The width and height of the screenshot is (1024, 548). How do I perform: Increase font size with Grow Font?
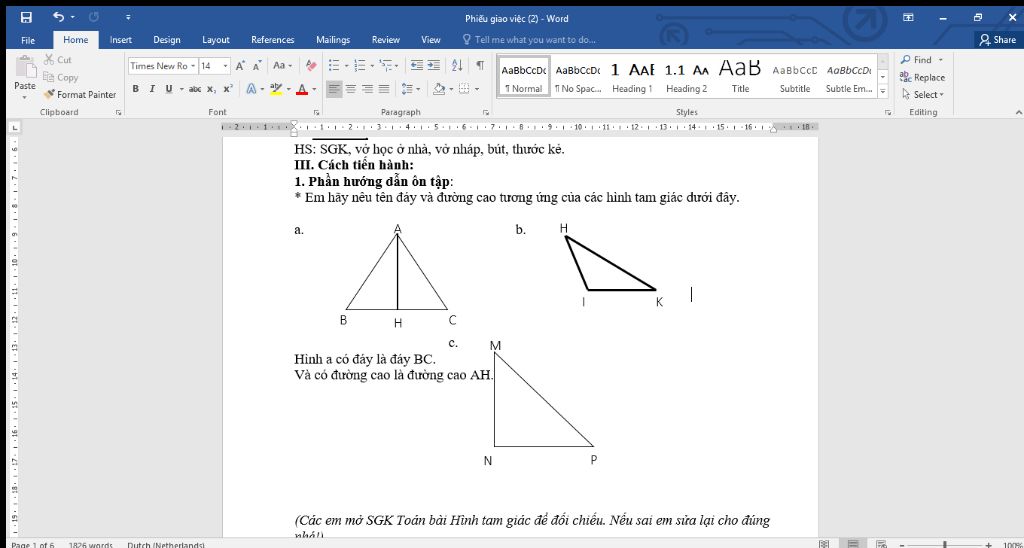pyautogui.click(x=240, y=66)
